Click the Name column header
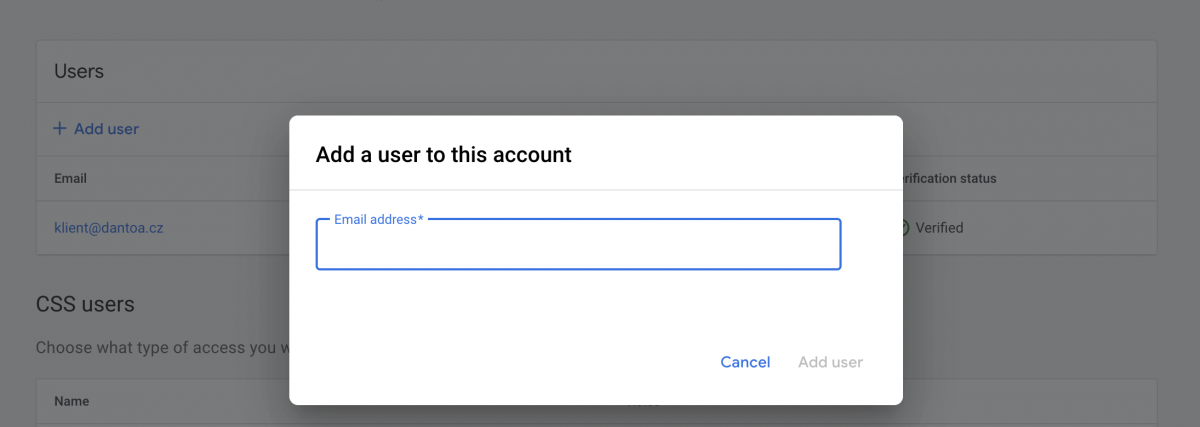1200x427 pixels. [71, 401]
